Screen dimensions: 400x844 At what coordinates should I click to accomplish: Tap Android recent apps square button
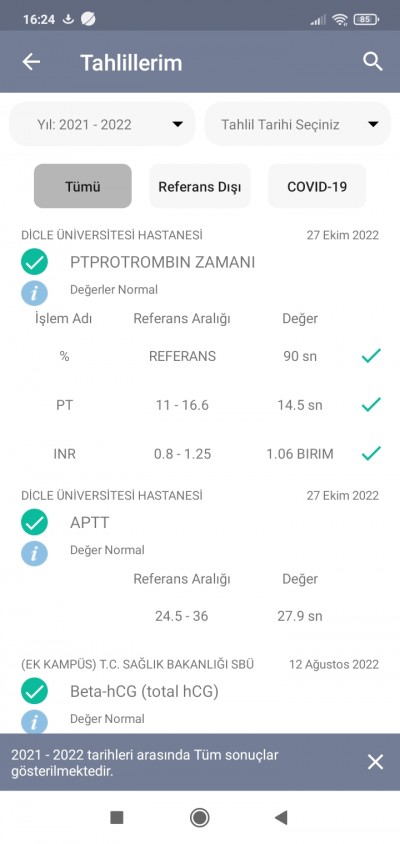pos(117,818)
